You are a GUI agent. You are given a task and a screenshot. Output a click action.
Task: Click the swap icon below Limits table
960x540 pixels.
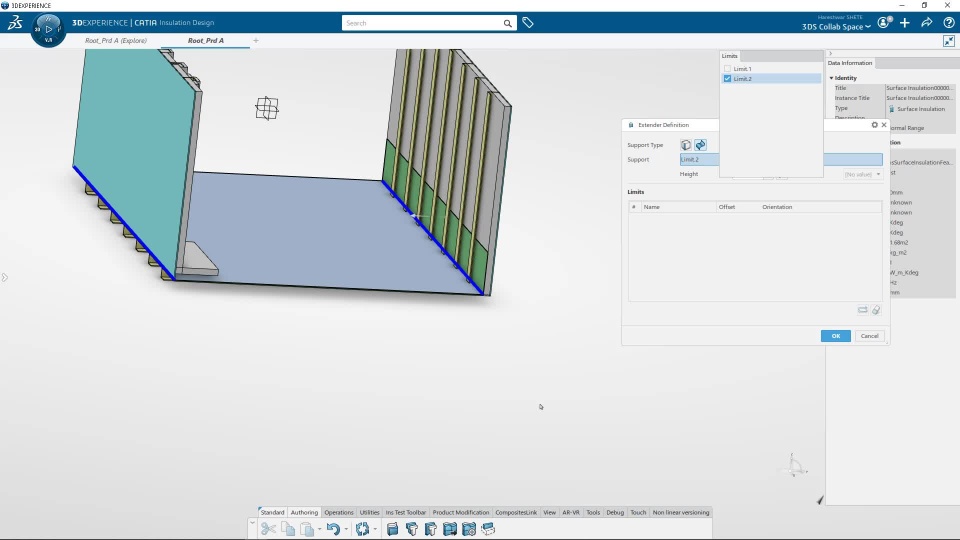click(863, 310)
